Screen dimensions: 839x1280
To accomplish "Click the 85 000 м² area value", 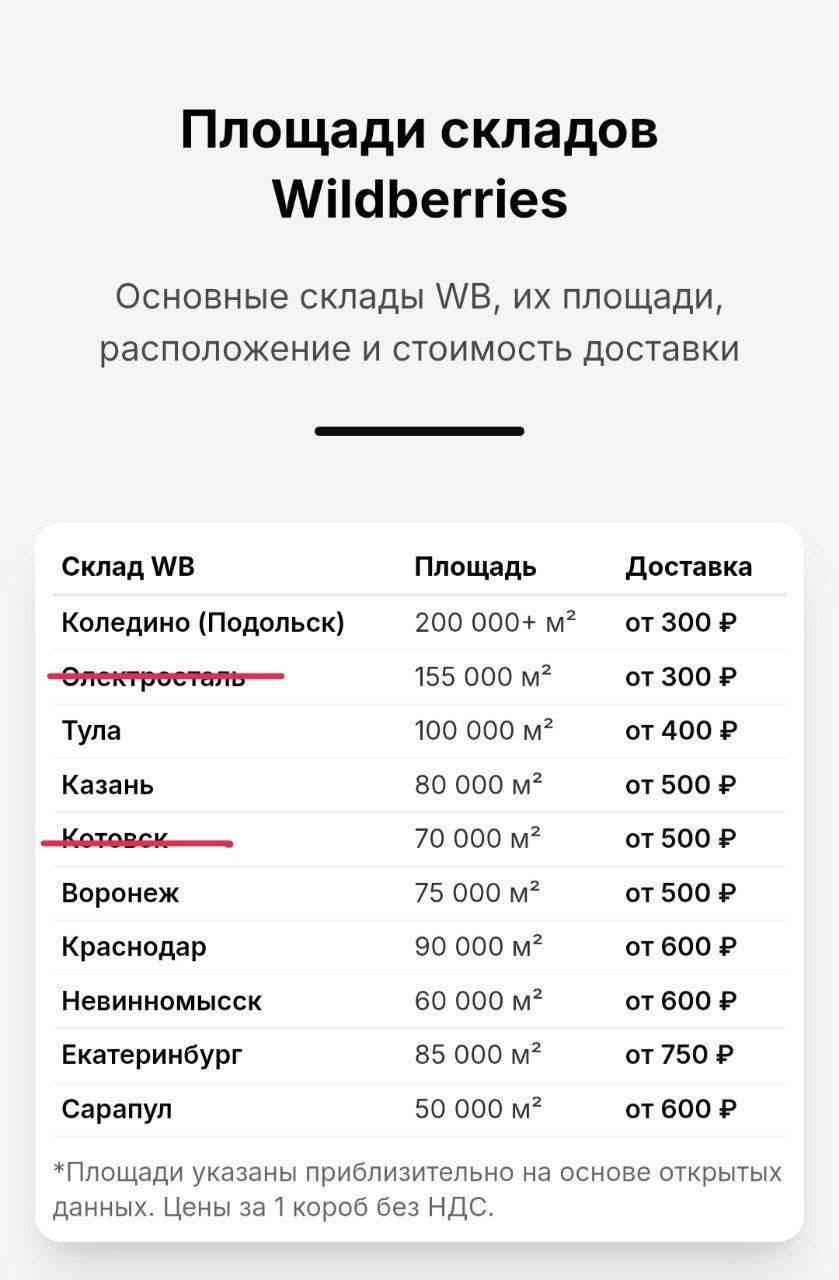I will pyautogui.click(x=479, y=1055).
